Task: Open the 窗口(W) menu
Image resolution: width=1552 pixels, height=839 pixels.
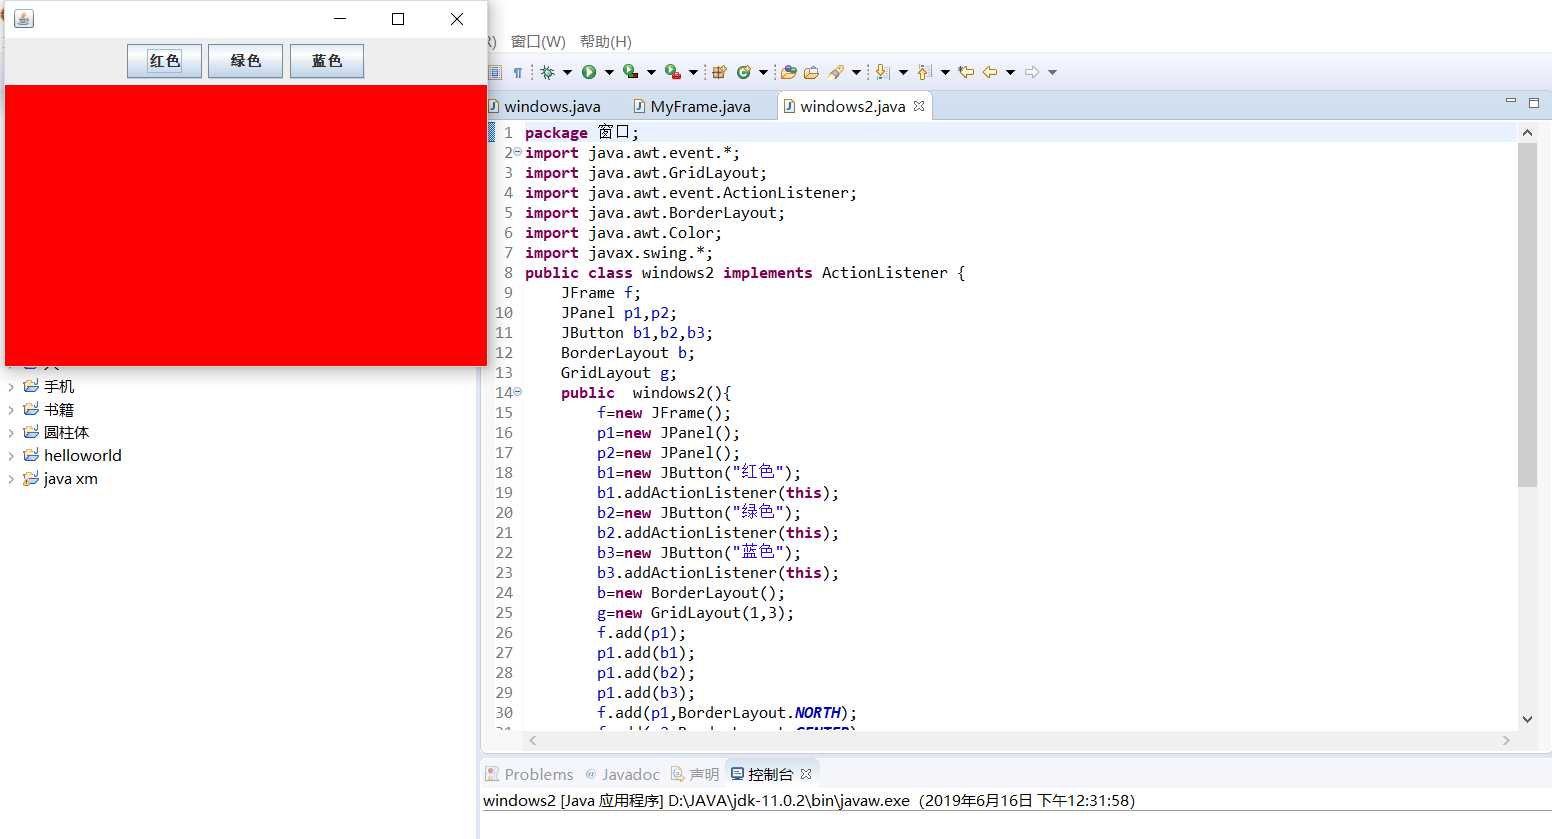Action: [x=538, y=42]
